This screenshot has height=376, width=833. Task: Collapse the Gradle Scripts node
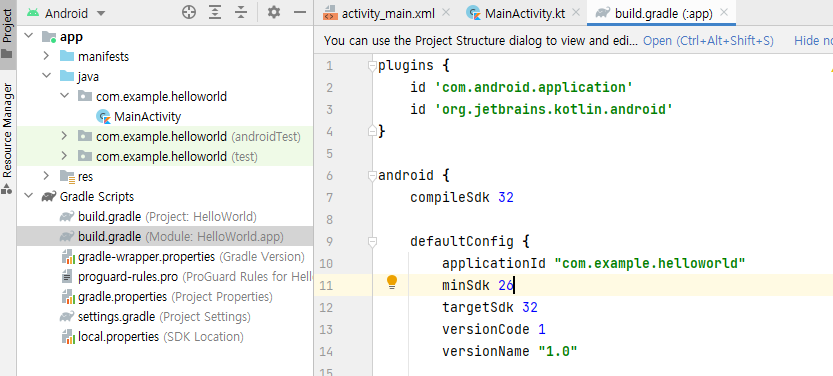coord(28,196)
